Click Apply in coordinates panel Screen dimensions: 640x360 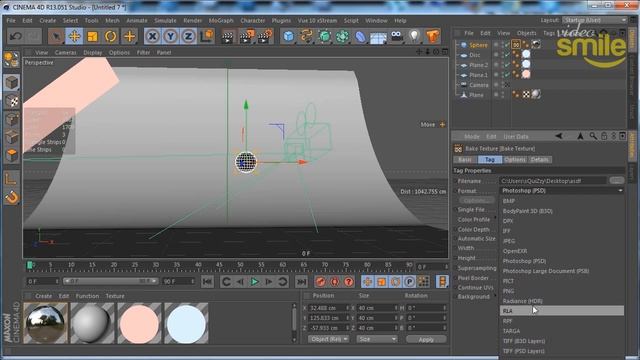coord(426,339)
